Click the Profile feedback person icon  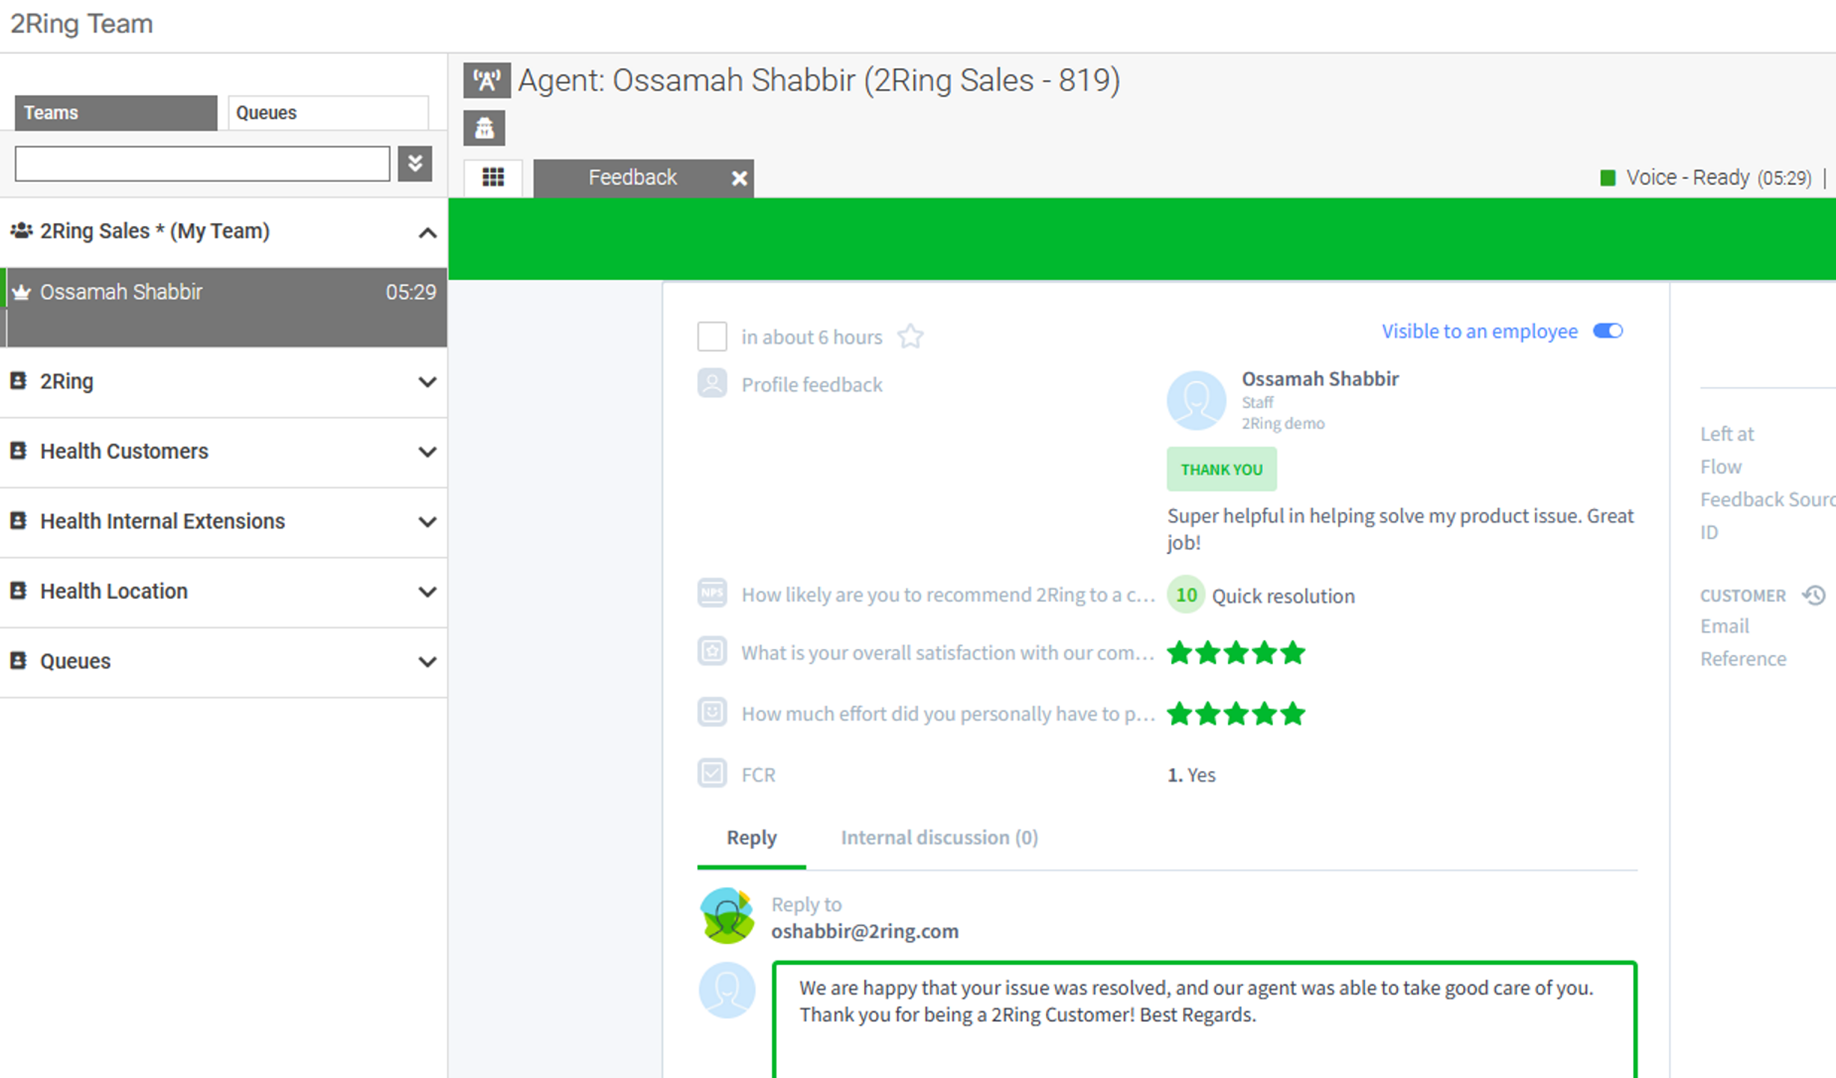712,384
